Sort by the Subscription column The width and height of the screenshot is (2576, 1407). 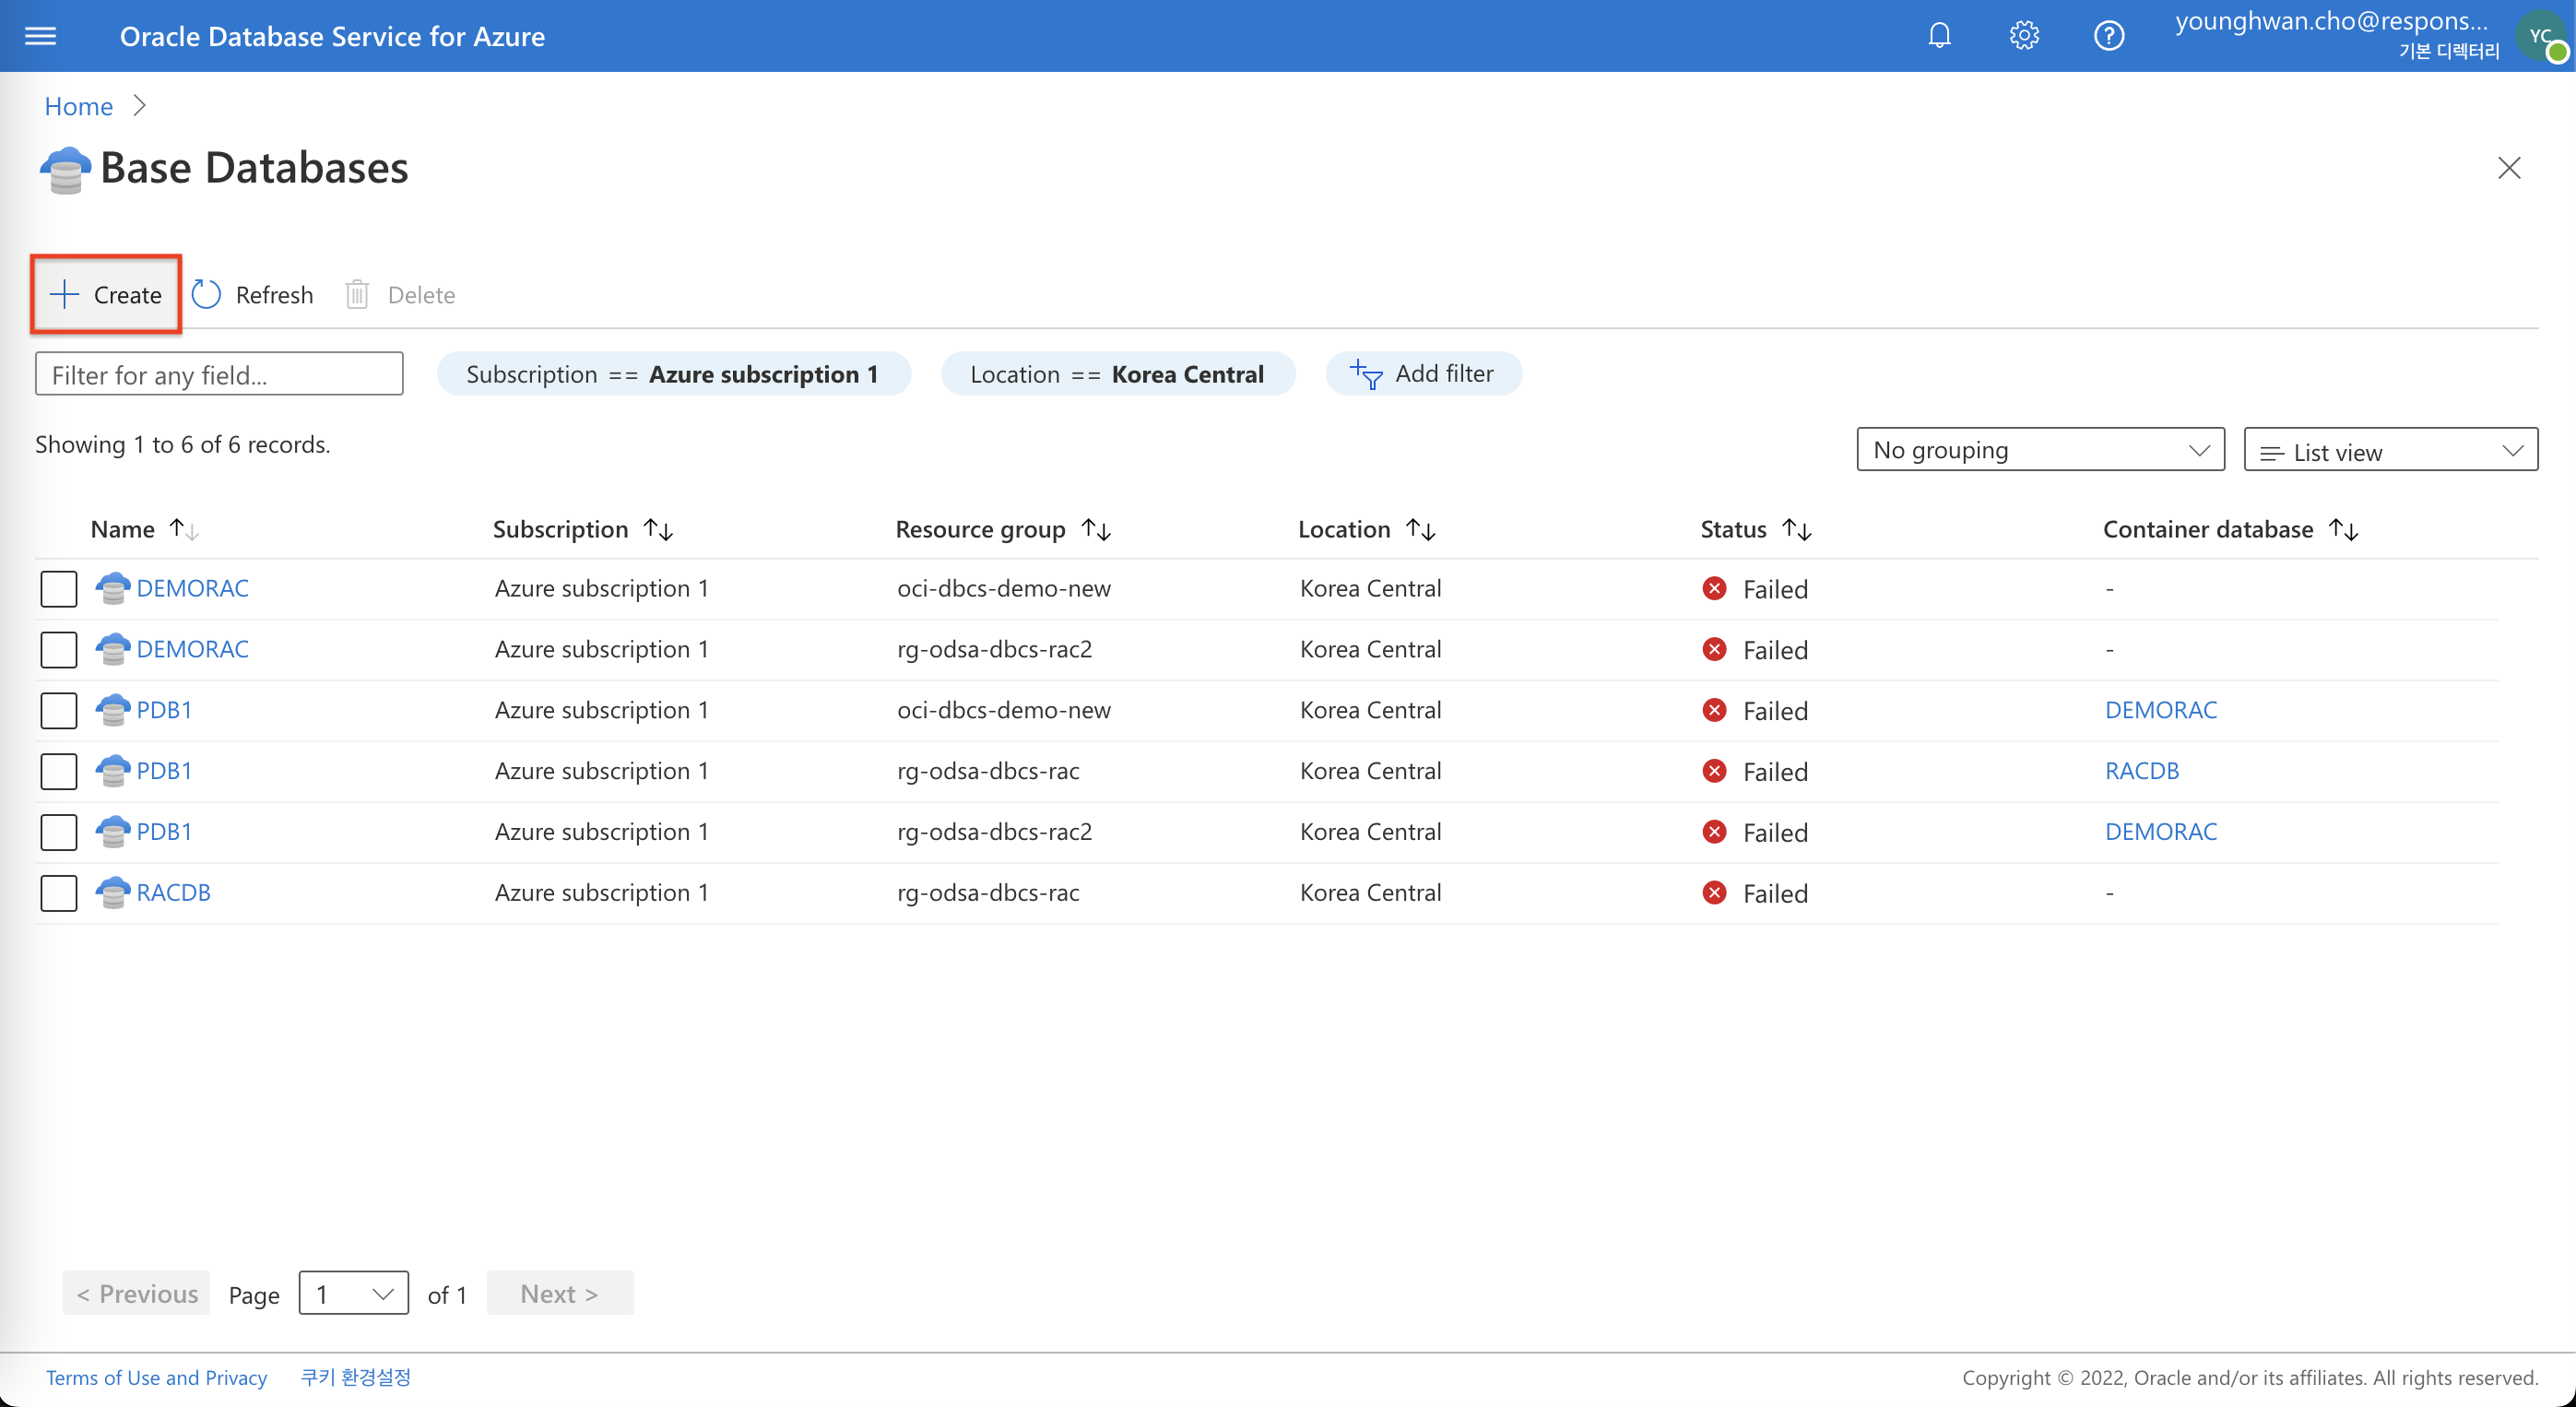[x=583, y=529]
